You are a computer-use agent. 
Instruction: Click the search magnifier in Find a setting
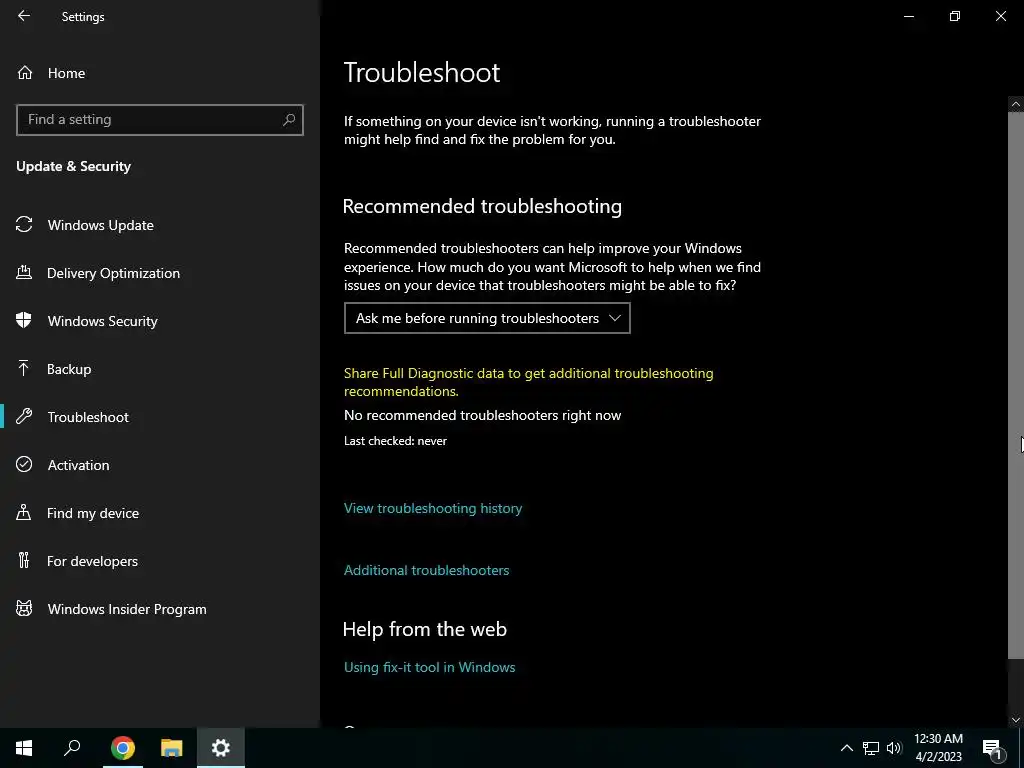point(289,120)
